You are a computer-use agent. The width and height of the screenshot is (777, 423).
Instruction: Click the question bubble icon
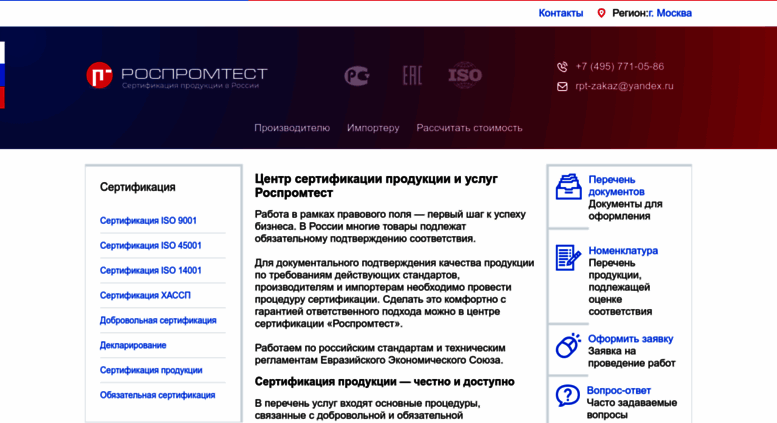tap(567, 396)
